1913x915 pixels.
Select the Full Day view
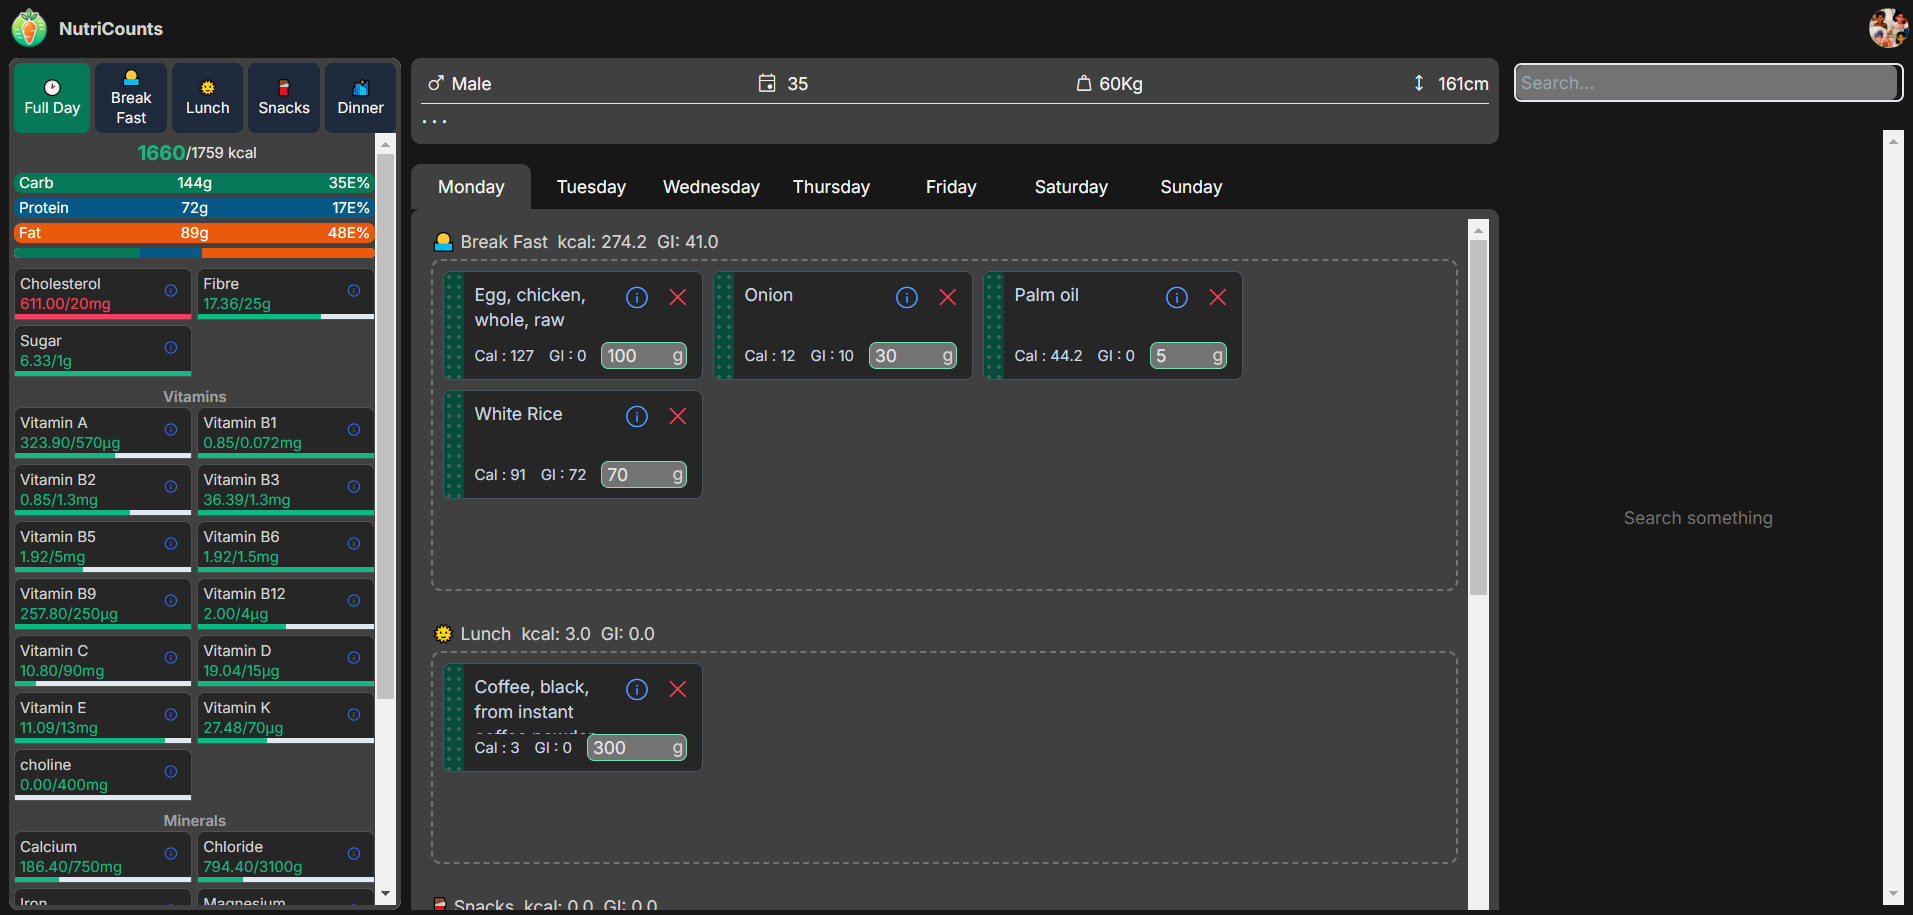[x=52, y=98]
